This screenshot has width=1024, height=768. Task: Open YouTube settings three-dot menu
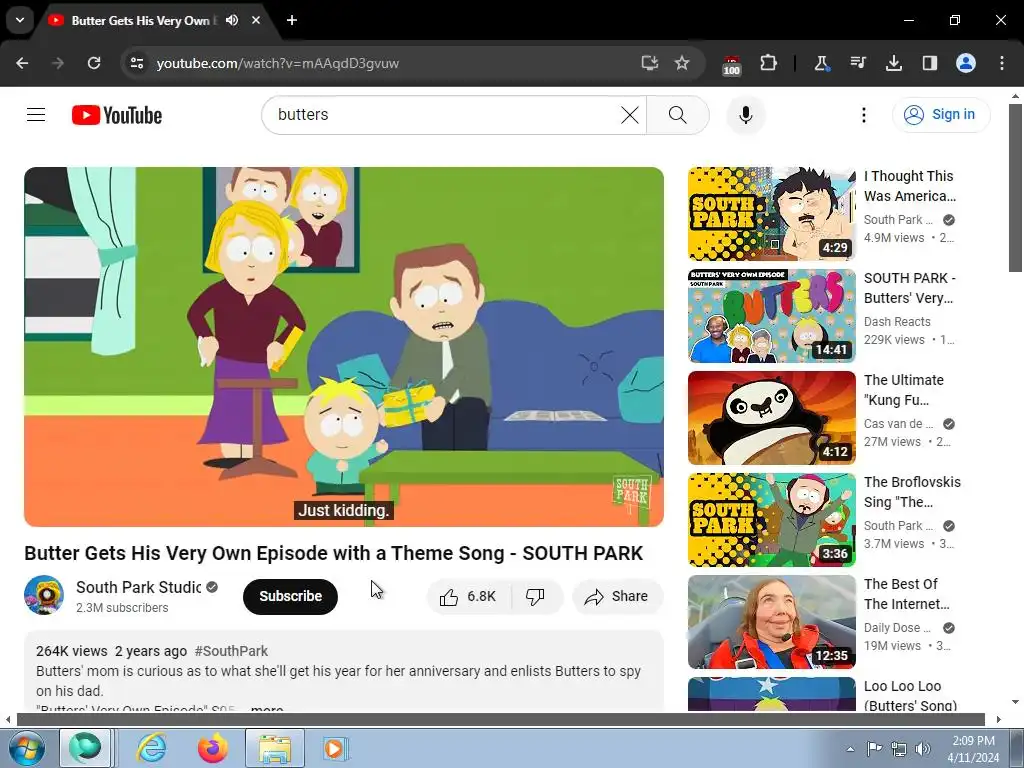click(x=863, y=115)
